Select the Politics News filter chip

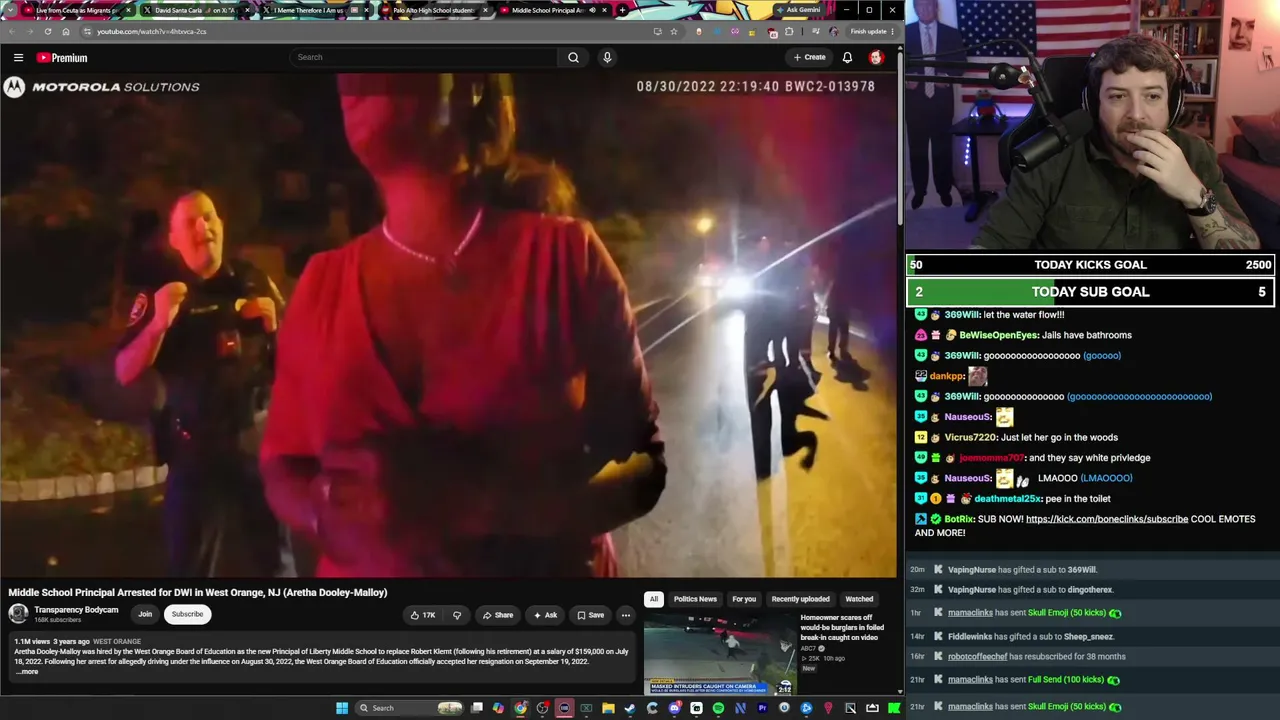coord(695,599)
